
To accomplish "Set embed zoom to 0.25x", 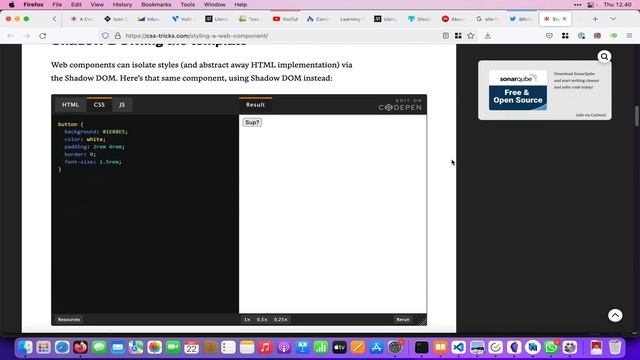I will pos(280,320).
